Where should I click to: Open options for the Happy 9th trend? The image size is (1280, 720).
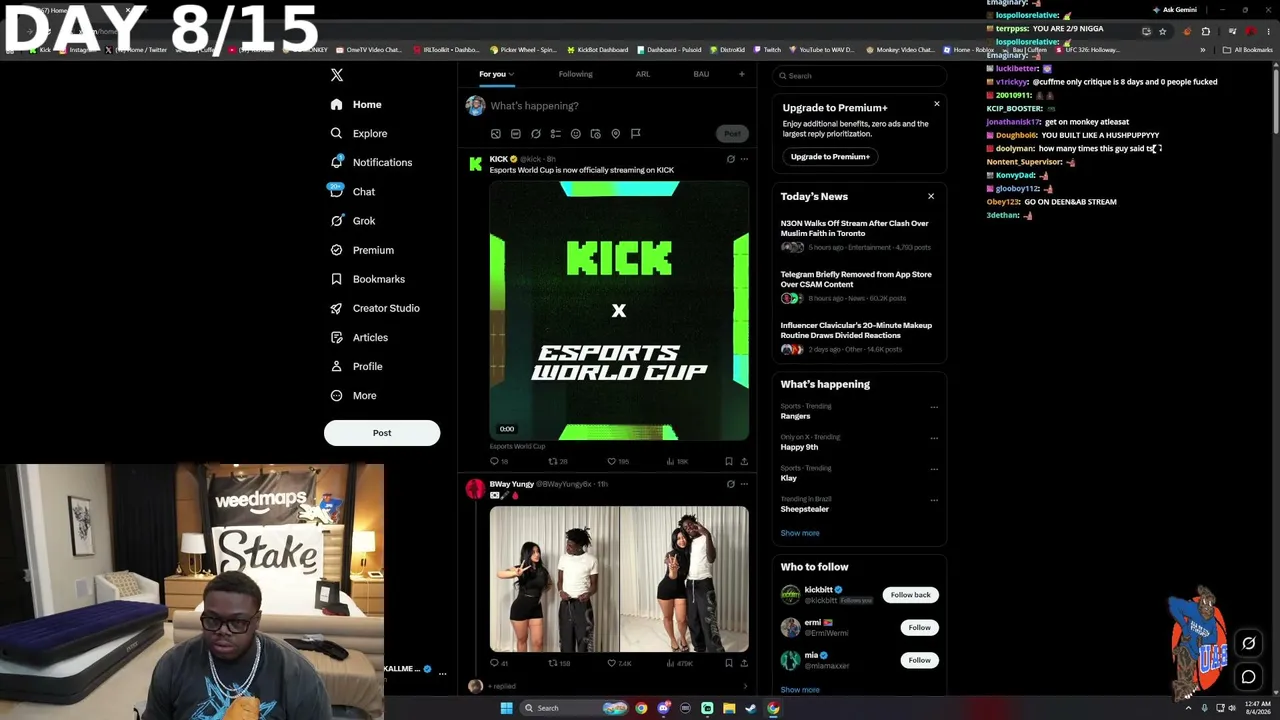point(934,438)
